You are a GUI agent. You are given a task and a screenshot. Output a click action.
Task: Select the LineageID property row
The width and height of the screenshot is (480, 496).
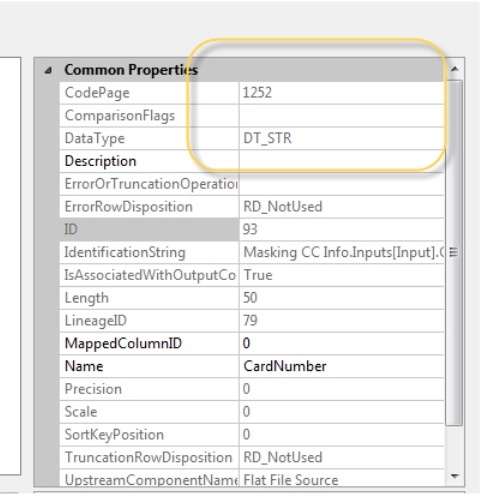[x=252, y=321]
